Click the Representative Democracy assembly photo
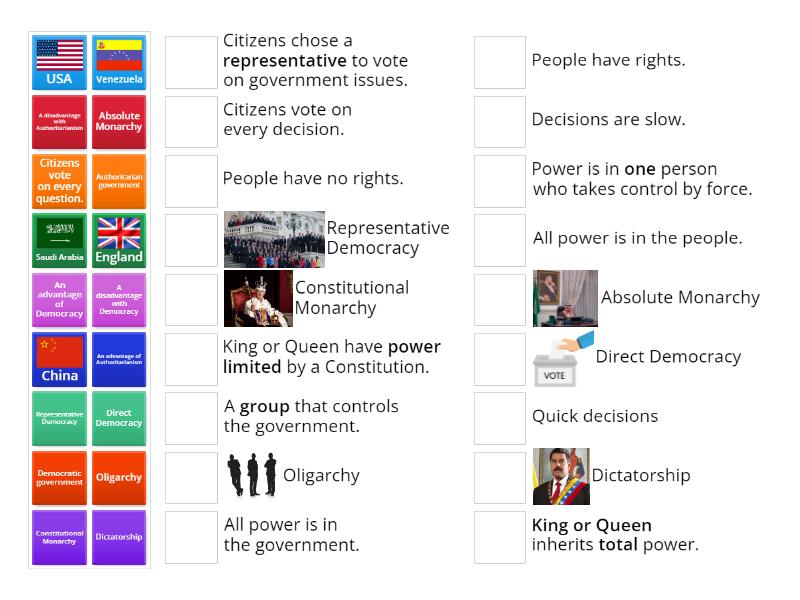The height and width of the screenshot is (600, 800). click(273, 239)
